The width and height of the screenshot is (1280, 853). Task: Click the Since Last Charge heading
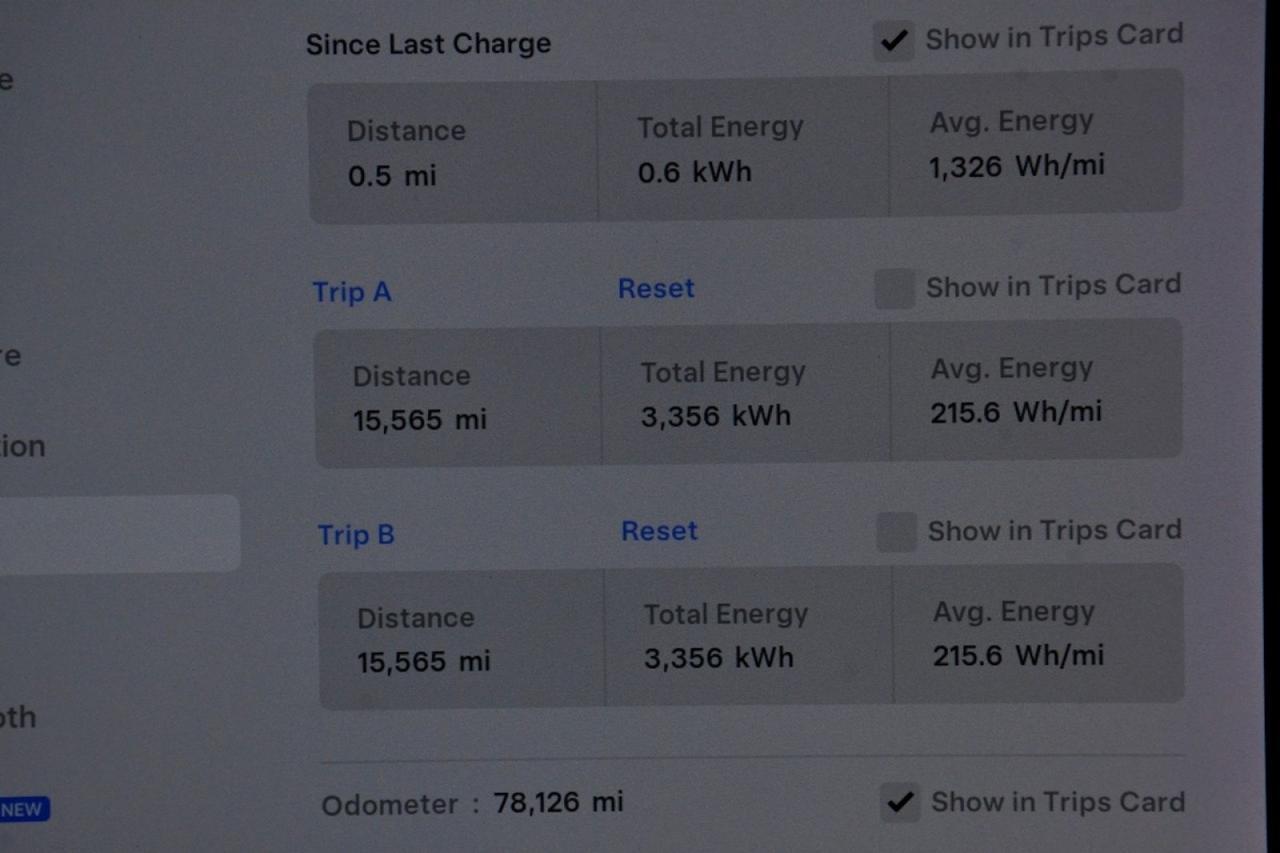pos(428,43)
